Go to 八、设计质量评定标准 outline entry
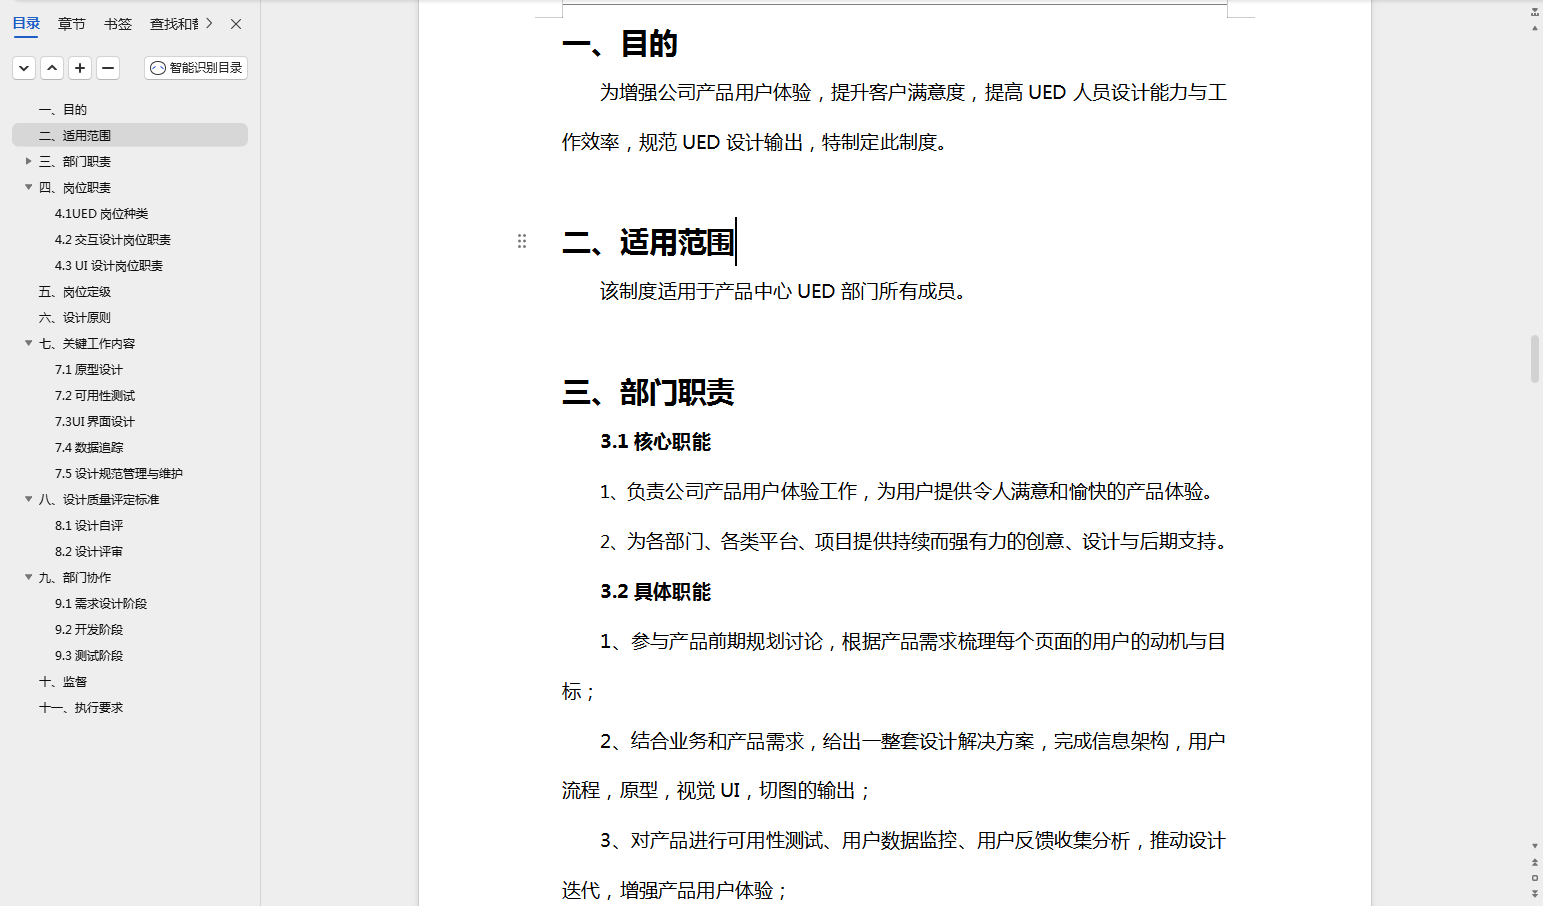1543x906 pixels. pos(99,500)
